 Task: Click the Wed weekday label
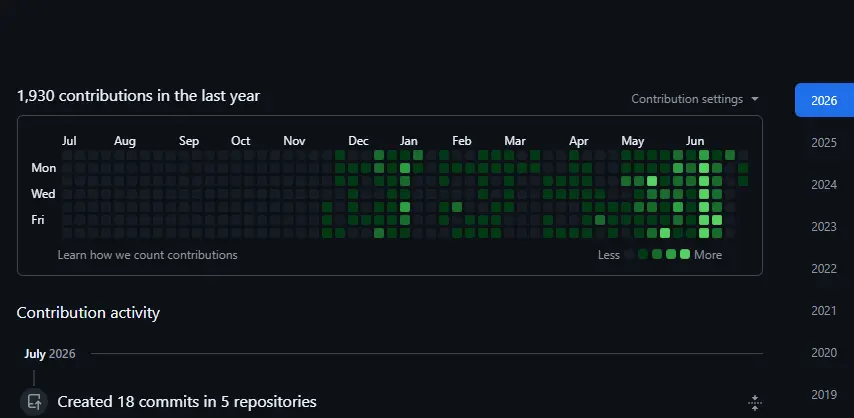tap(43, 193)
